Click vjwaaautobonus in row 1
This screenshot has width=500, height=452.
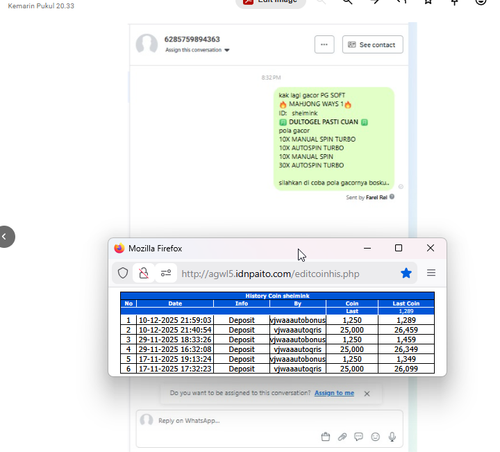click(x=298, y=320)
